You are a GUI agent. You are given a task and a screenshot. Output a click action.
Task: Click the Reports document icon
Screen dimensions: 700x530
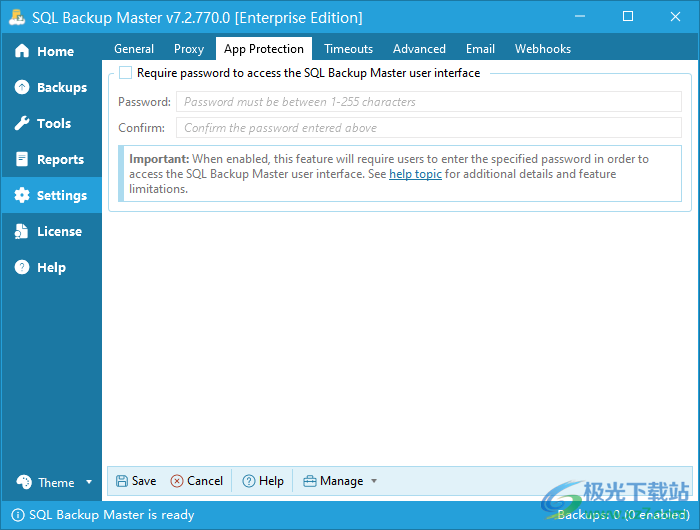pos(22,159)
